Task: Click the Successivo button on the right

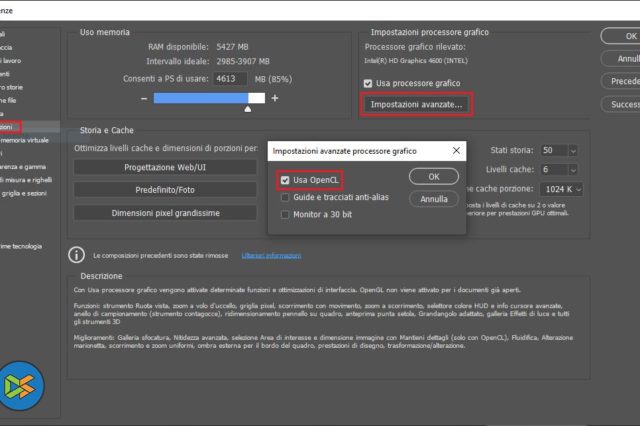Action: (620, 104)
